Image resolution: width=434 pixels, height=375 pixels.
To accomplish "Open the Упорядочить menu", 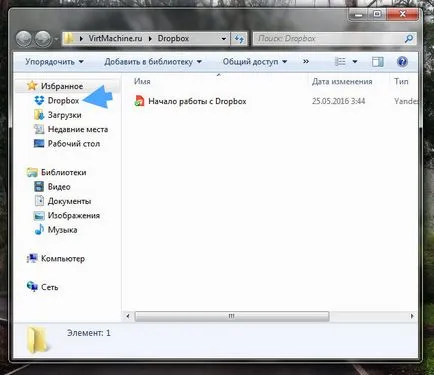I will point(54,62).
